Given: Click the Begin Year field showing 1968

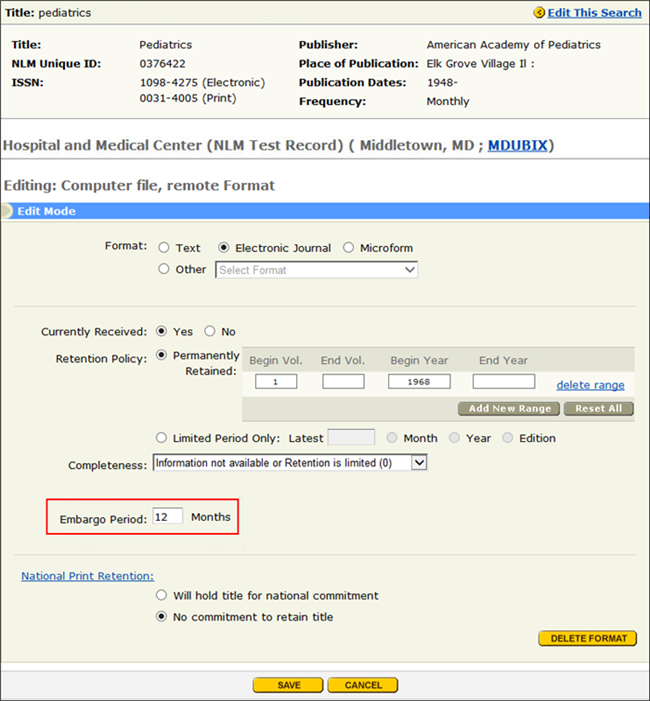Looking at the screenshot, I should pos(419,382).
